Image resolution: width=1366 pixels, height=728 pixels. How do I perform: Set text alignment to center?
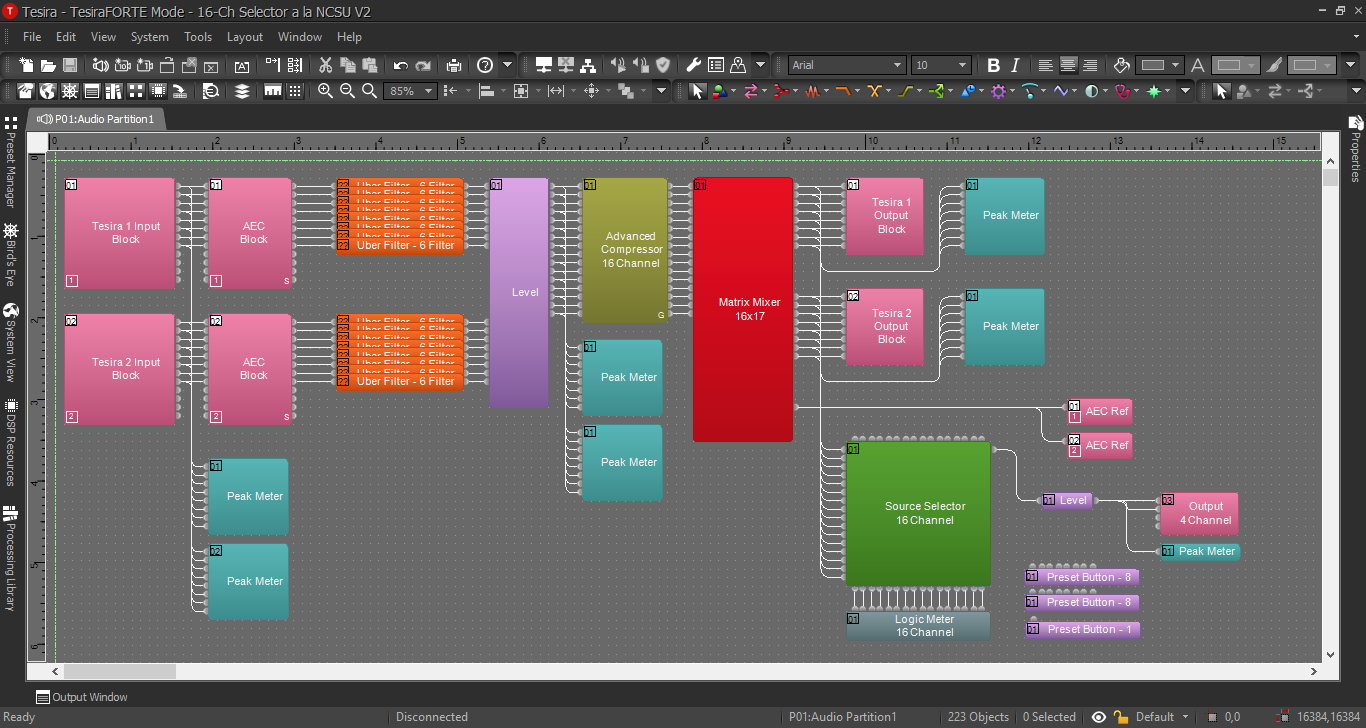pyautogui.click(x=1068, y=65)
